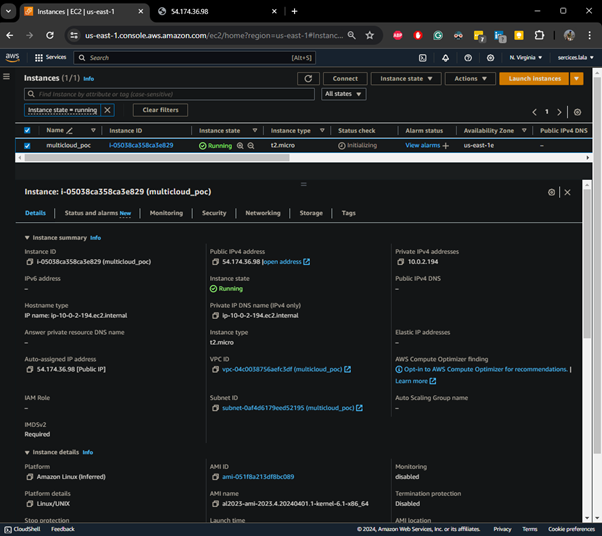Open the AWS CloudShell icon in top navigation
Viewport: 602px width, 536px height.
tap(422, 58)
